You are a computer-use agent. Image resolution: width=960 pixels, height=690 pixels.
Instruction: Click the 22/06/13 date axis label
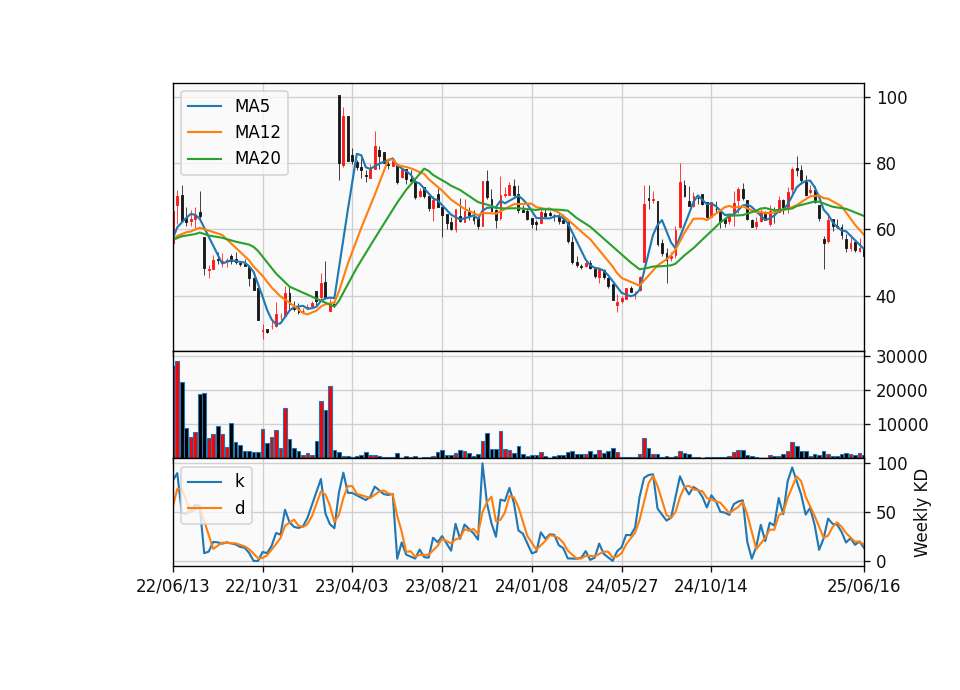173,586
